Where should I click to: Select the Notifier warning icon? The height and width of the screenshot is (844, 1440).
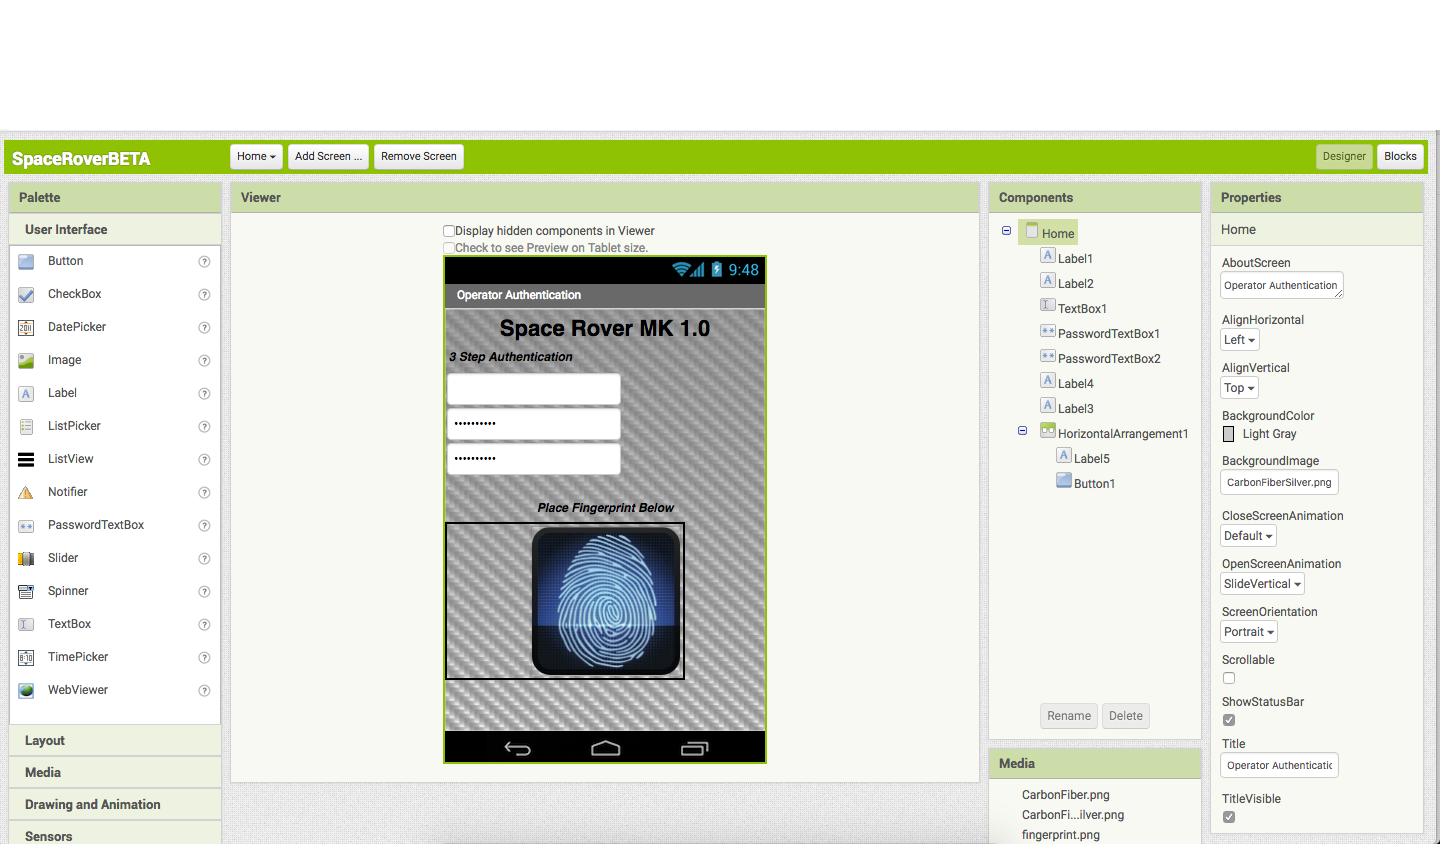[x=25, y=491]
